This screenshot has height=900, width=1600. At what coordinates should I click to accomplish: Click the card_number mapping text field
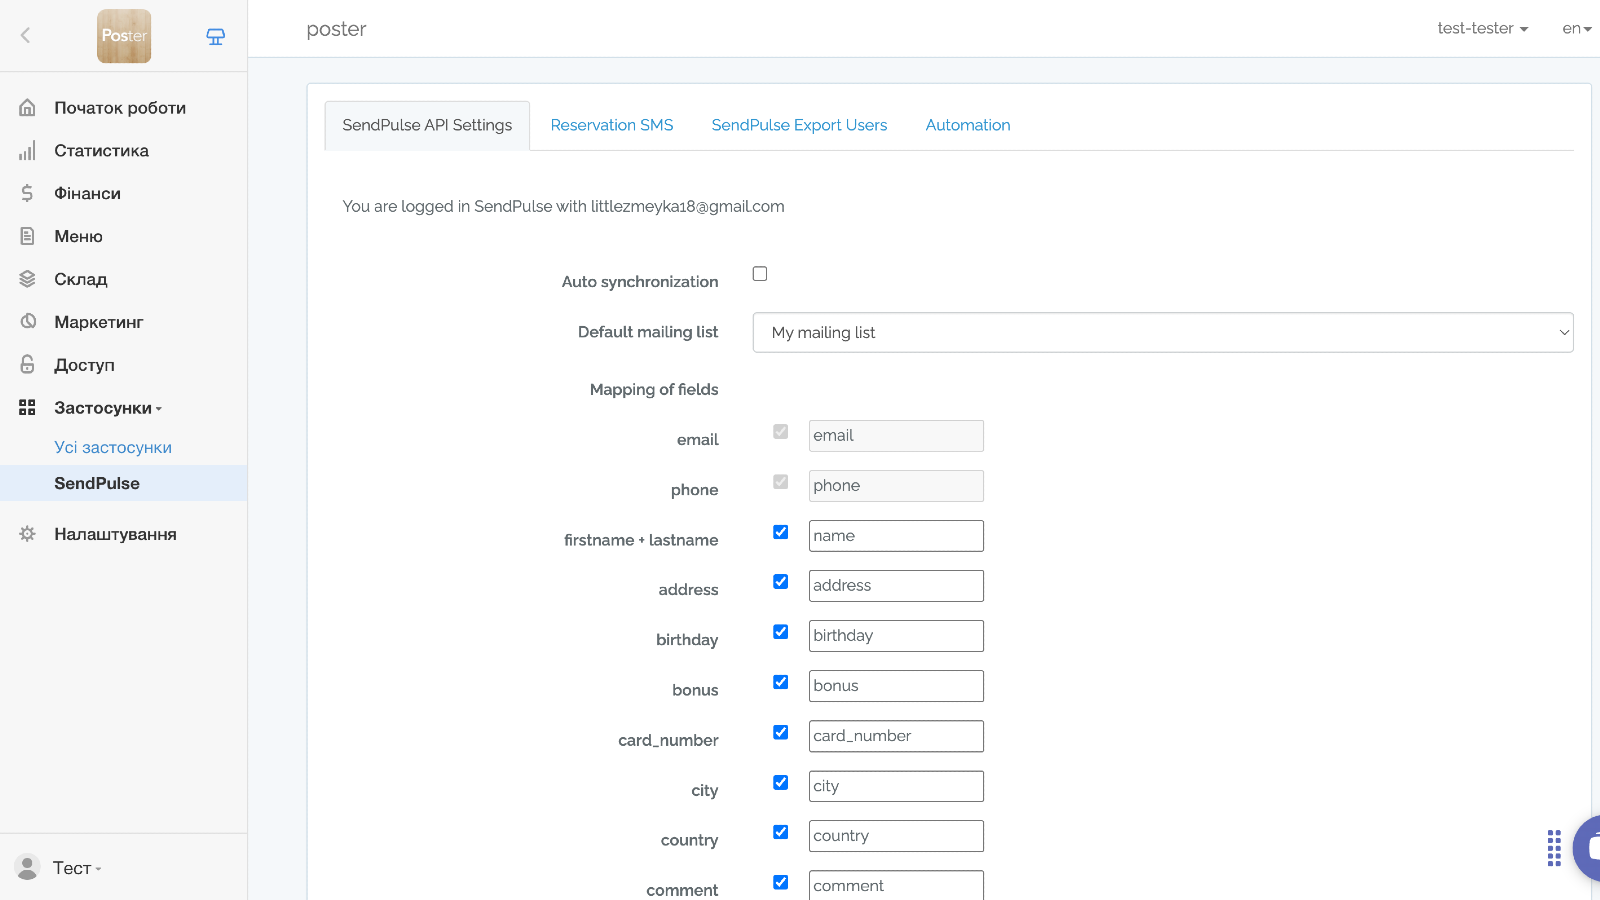pos(895,736)
